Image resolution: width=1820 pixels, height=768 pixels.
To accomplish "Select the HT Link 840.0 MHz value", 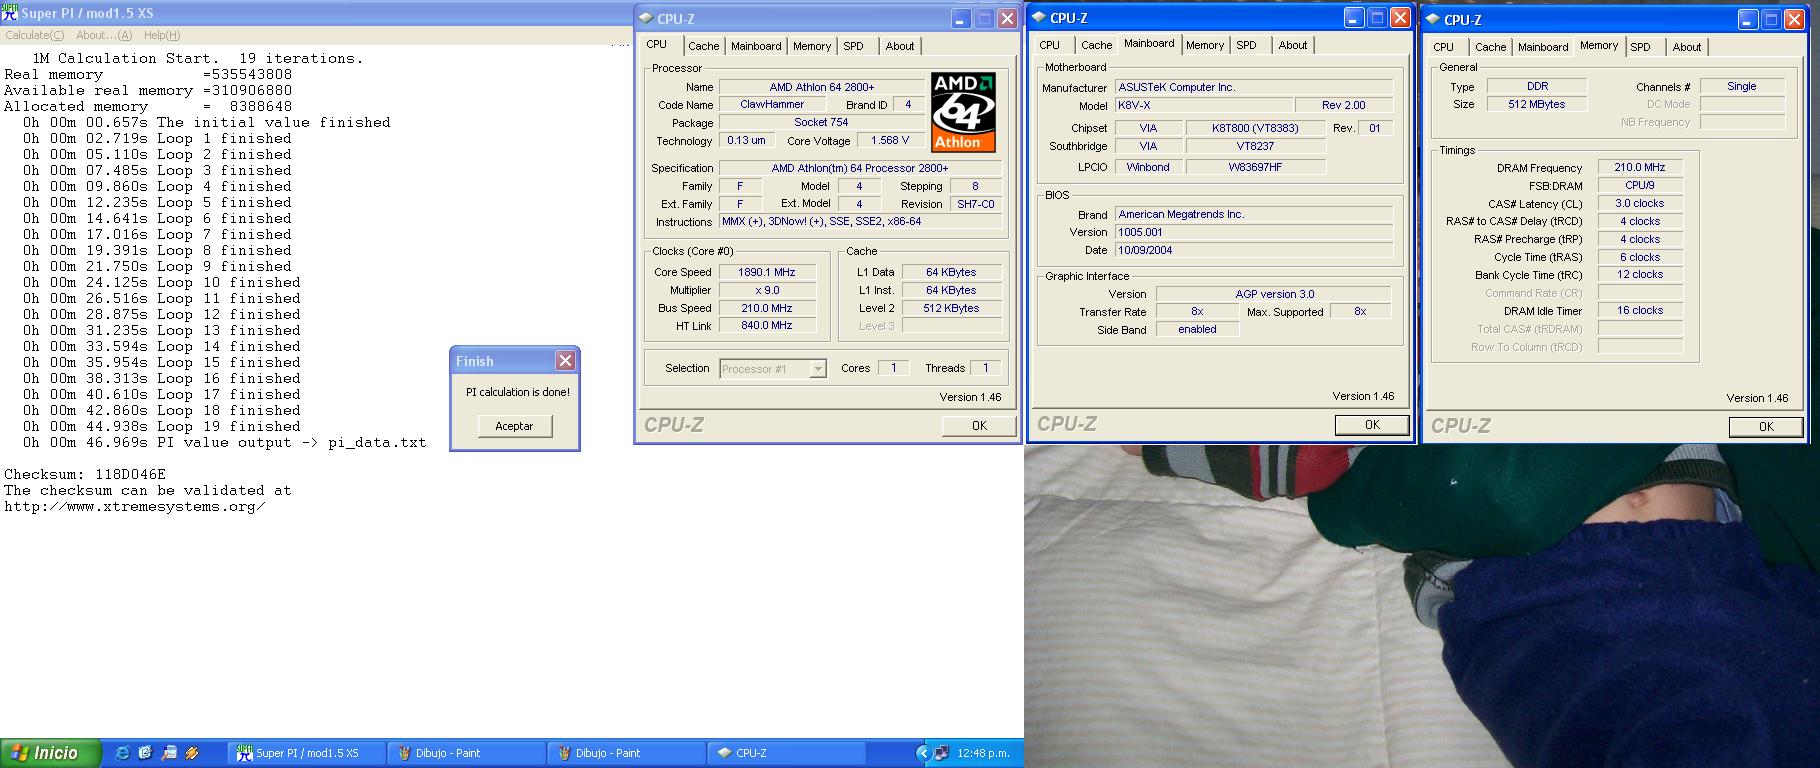I will point(767,326).
